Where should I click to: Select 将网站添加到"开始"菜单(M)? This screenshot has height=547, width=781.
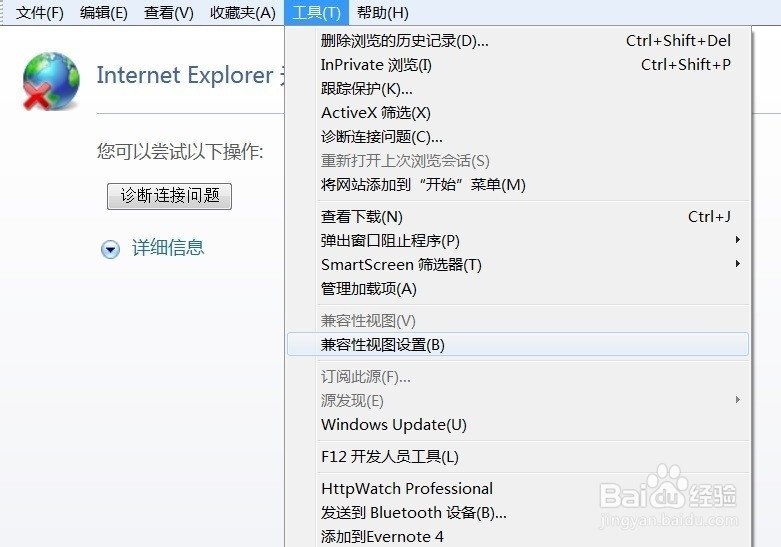(518, 185)
